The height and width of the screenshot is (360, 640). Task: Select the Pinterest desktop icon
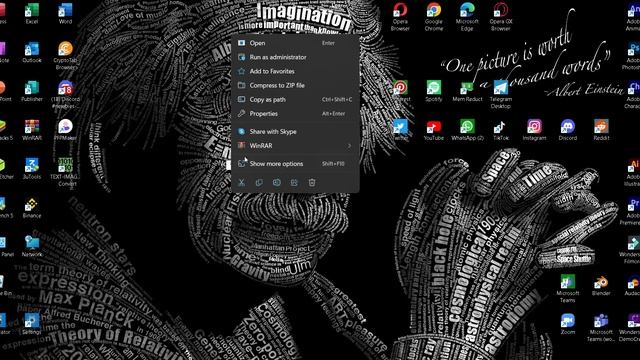(x=400, y=91)
